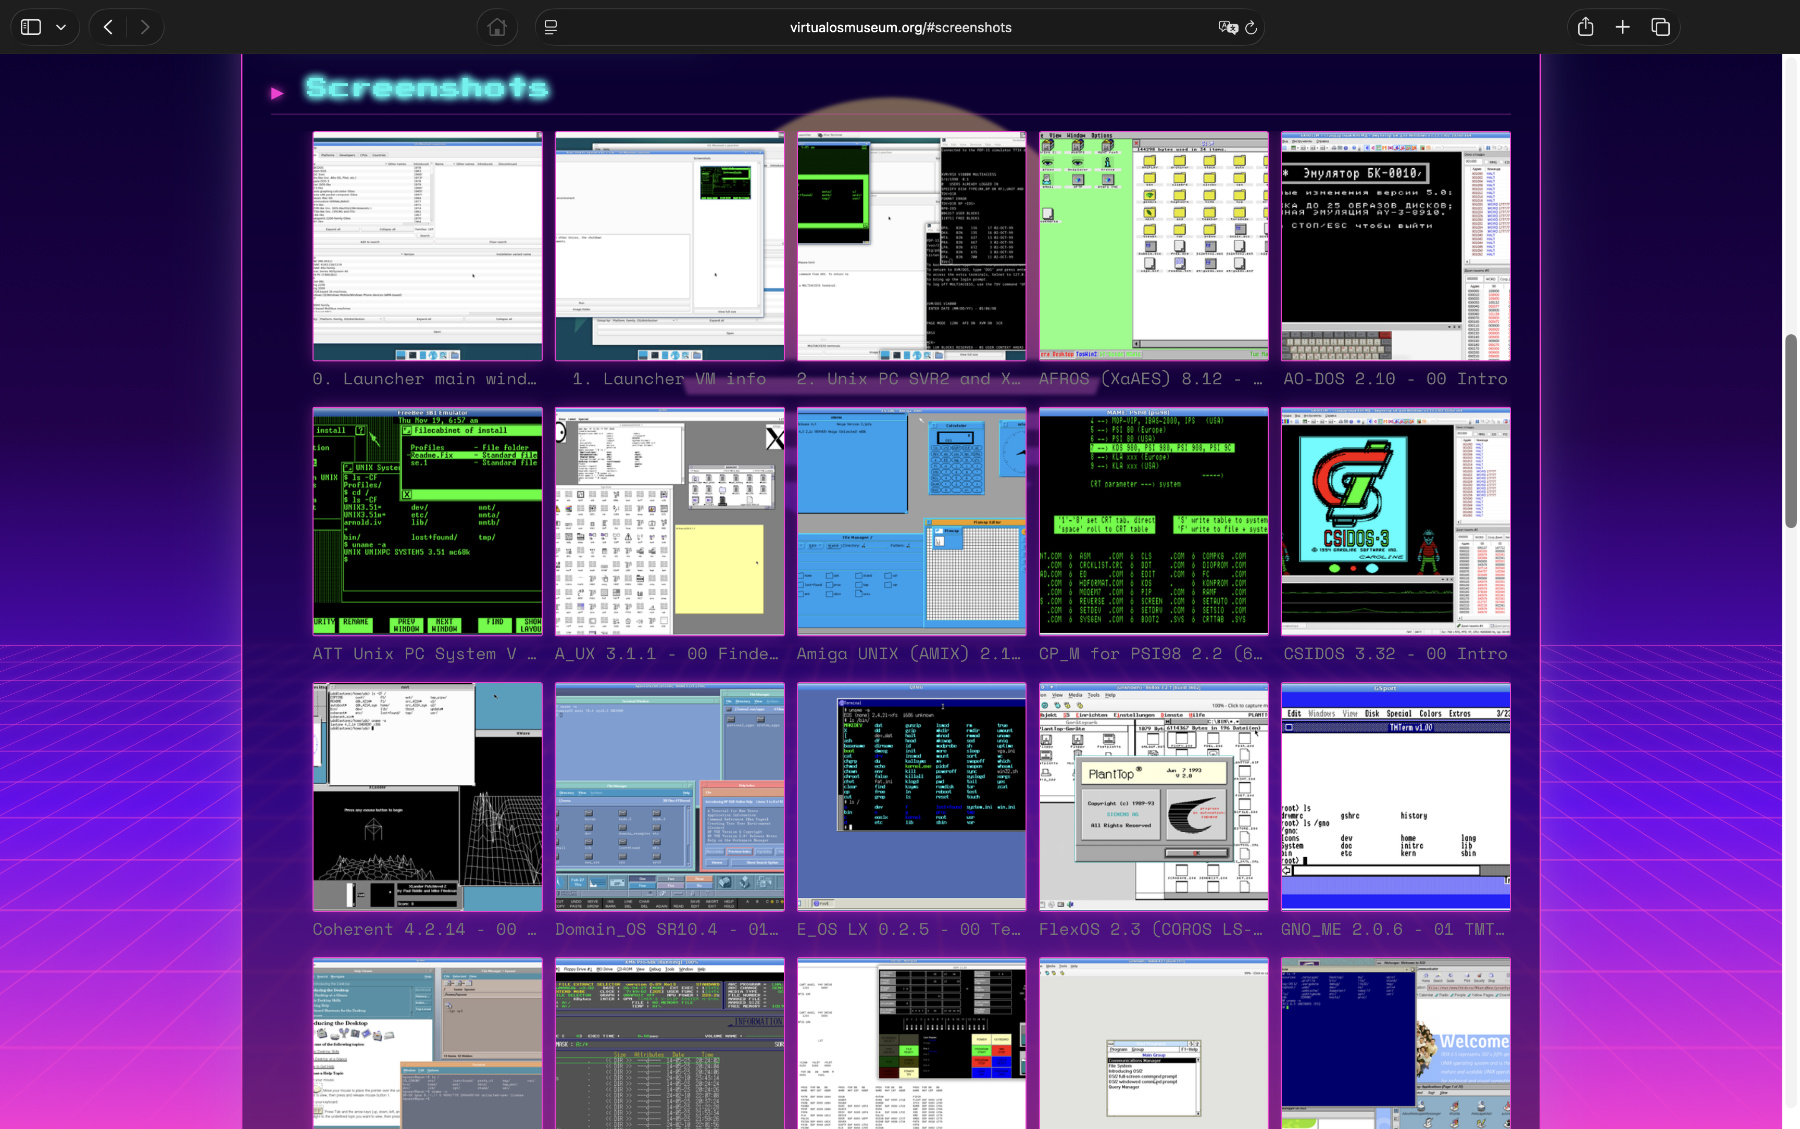Click the caption '0. Launcher main wind…'
The width and height of the screenshot is (1800, 1129).
click(425, 379)
